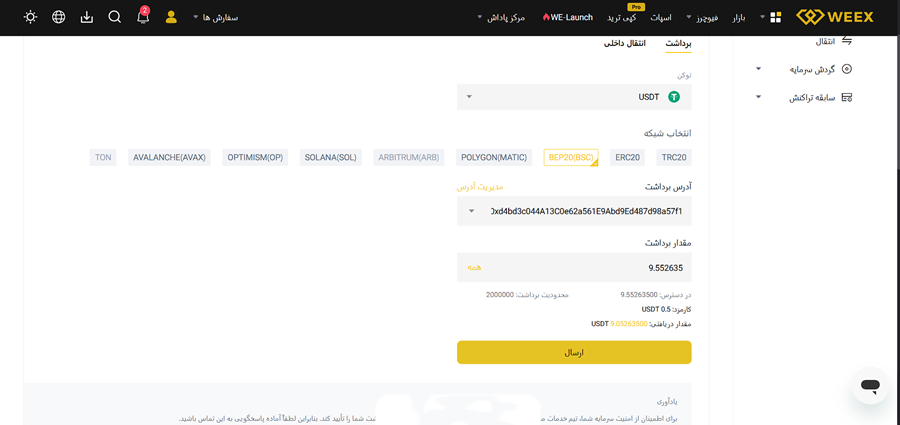Switch to انتقال داخلی tab
The image size is (900, 425).
(624, 43)
